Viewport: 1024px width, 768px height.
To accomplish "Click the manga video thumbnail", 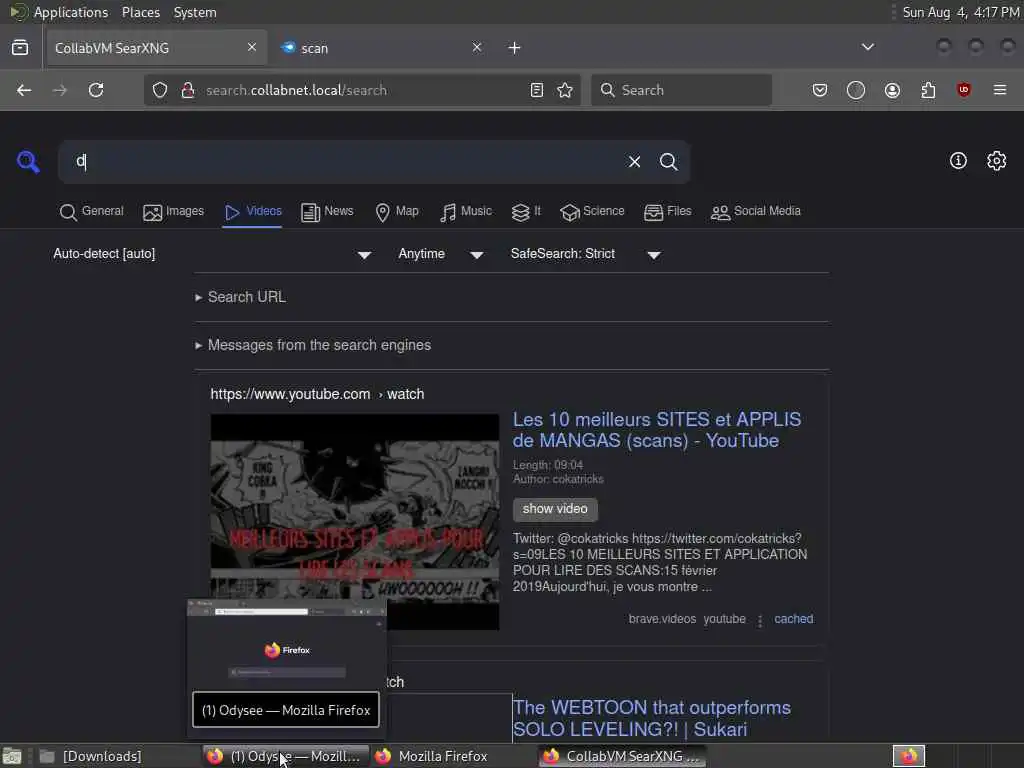I will tap(355, 521).
